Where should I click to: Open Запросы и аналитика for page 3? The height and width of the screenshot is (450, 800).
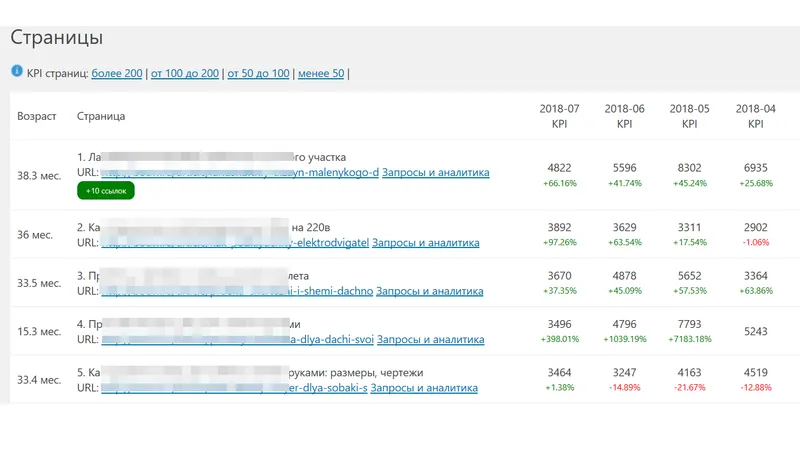tap(430, 291)
